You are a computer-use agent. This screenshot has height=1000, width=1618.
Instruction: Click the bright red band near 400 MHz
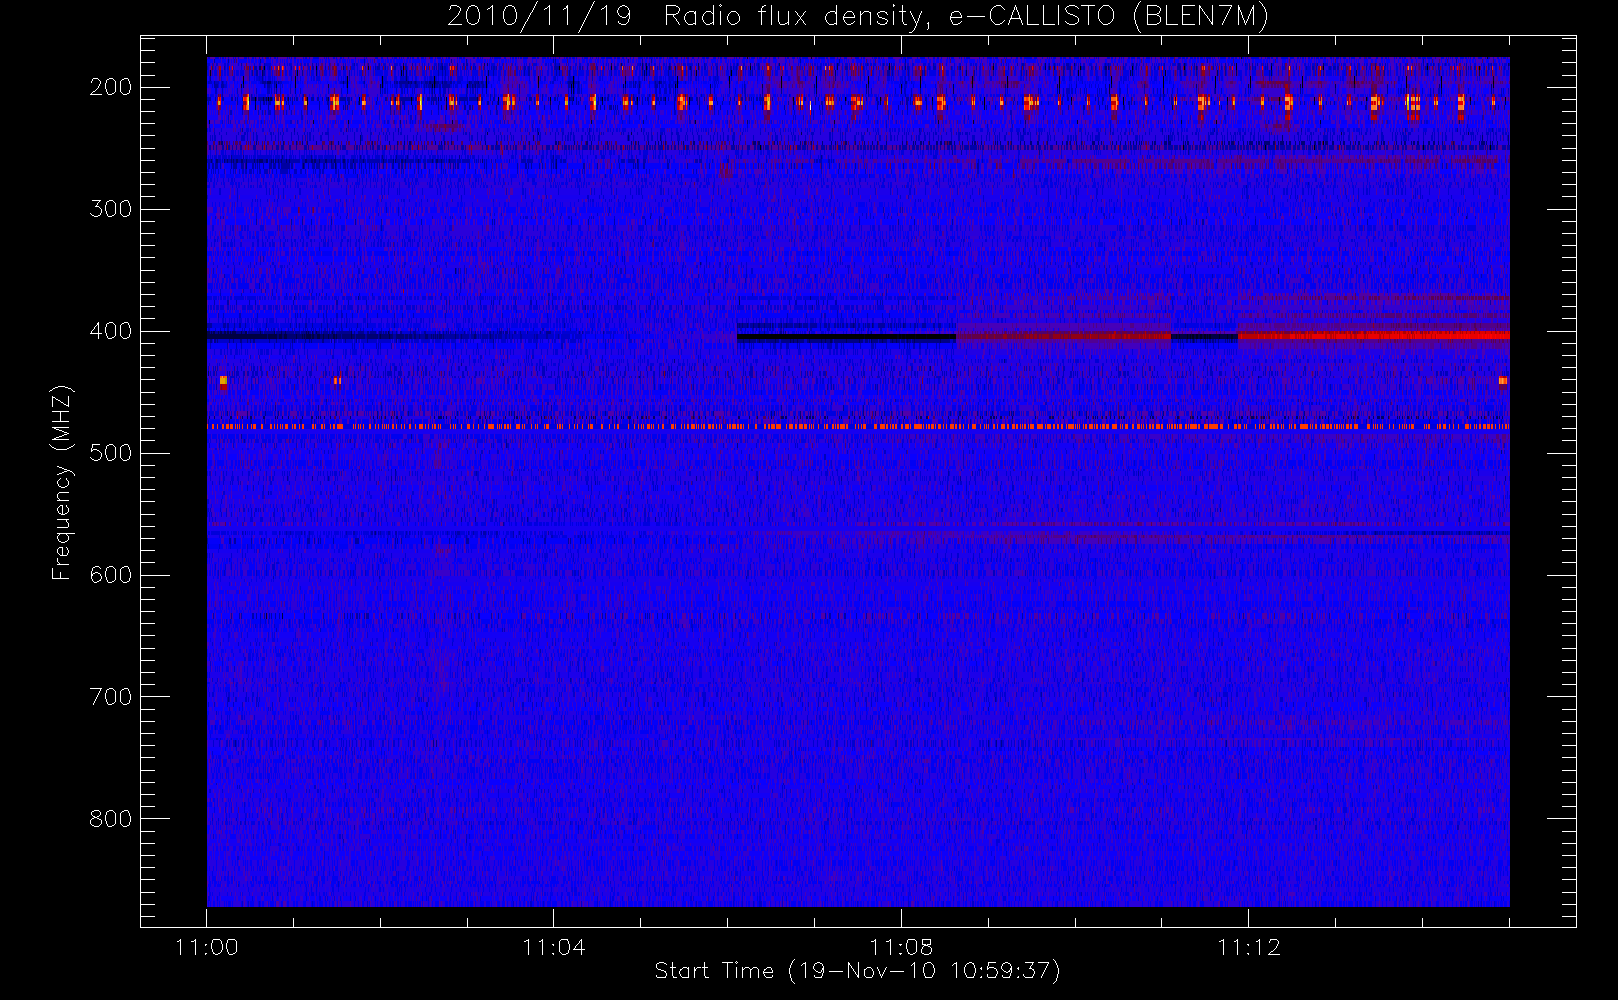[x=1373, y=336]
